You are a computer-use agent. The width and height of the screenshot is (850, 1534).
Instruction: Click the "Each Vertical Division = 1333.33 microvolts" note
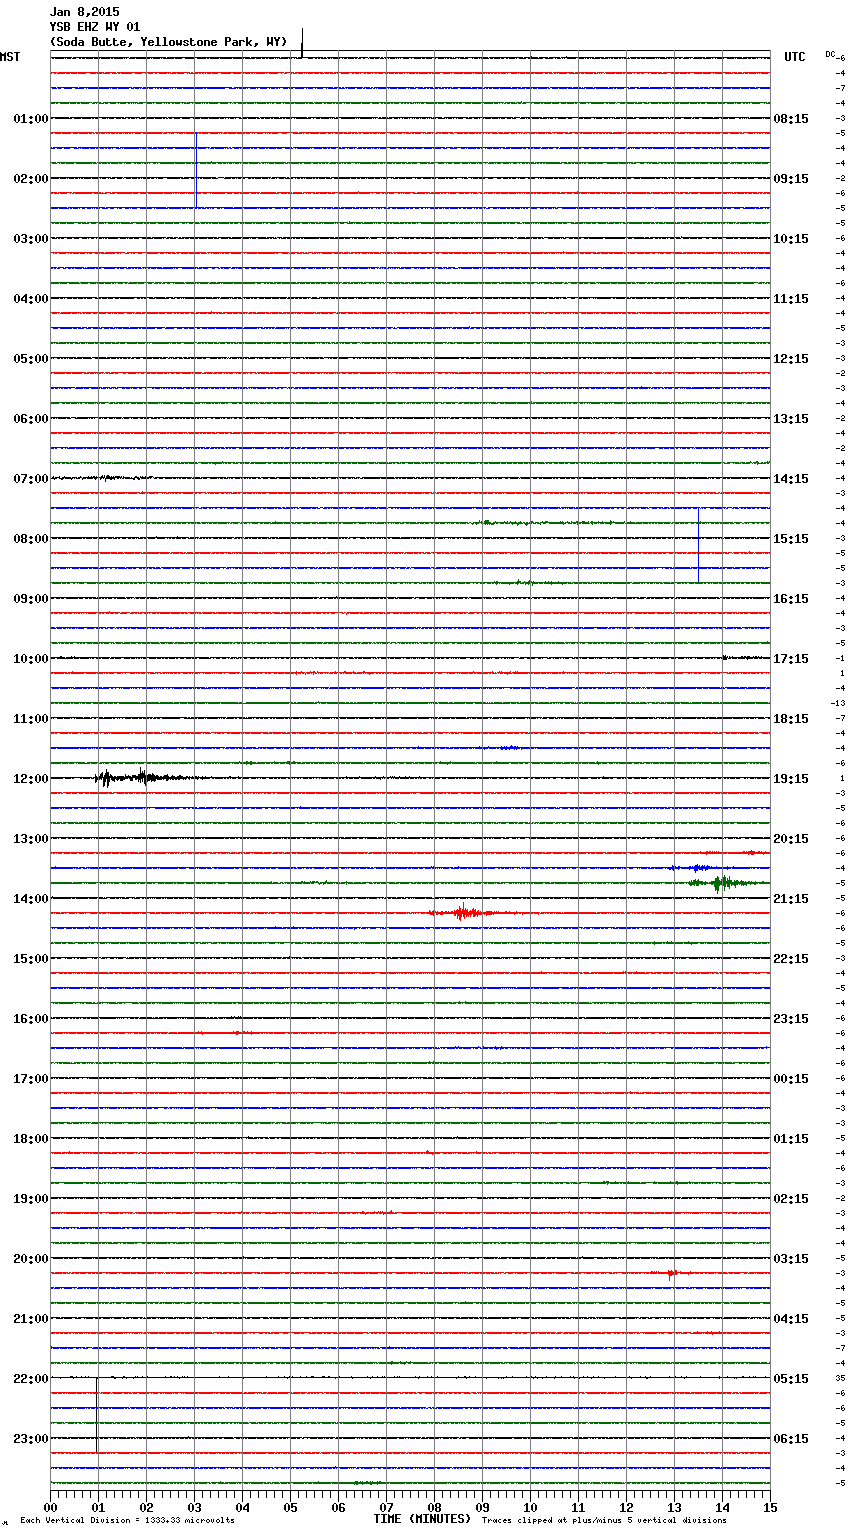pos(127,1521)
